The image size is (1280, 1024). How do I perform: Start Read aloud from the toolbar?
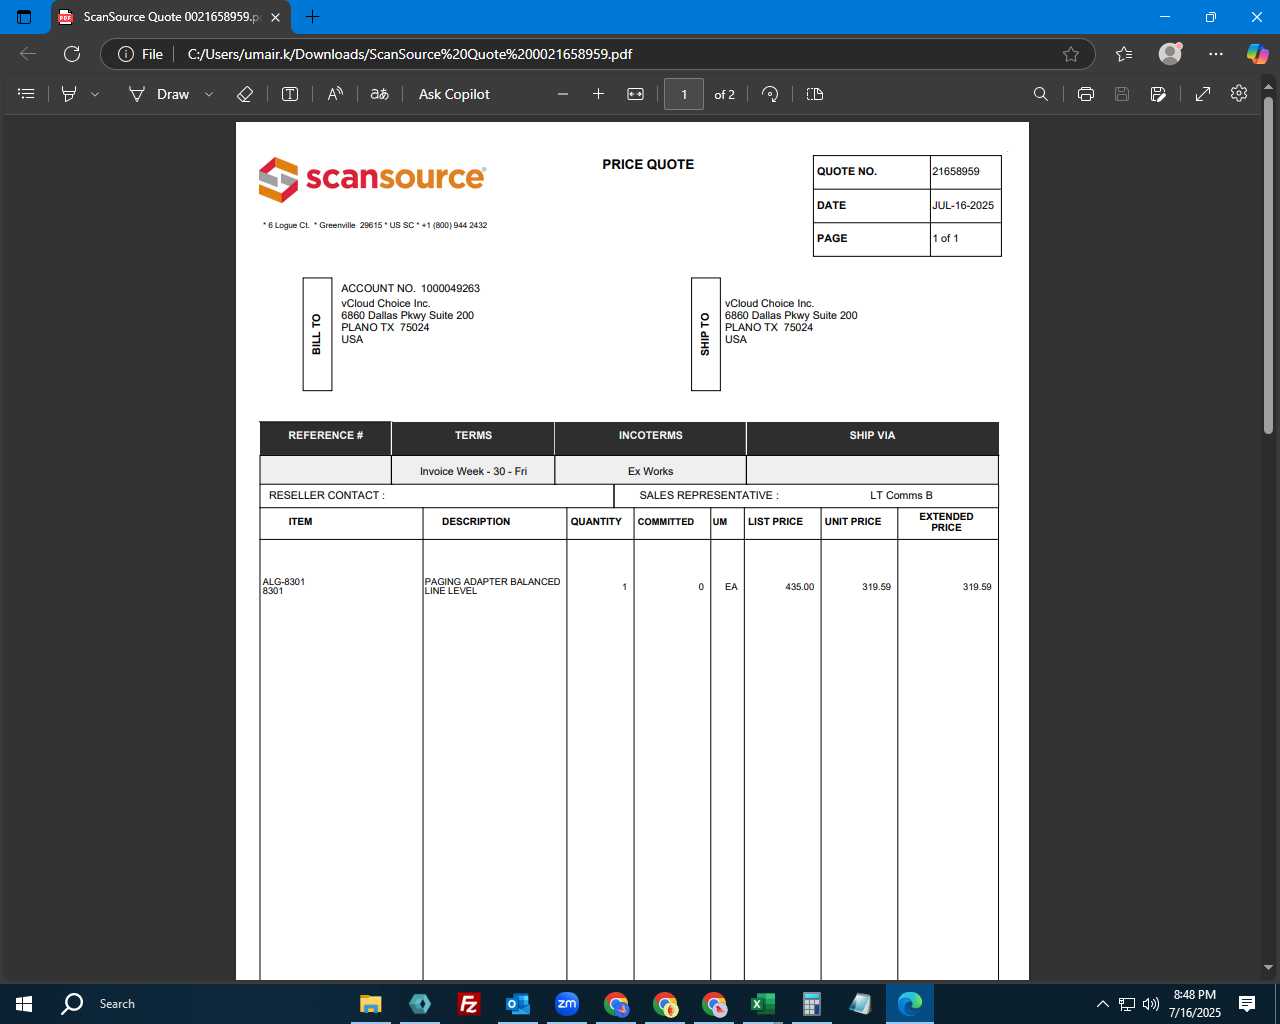[335, 94]
